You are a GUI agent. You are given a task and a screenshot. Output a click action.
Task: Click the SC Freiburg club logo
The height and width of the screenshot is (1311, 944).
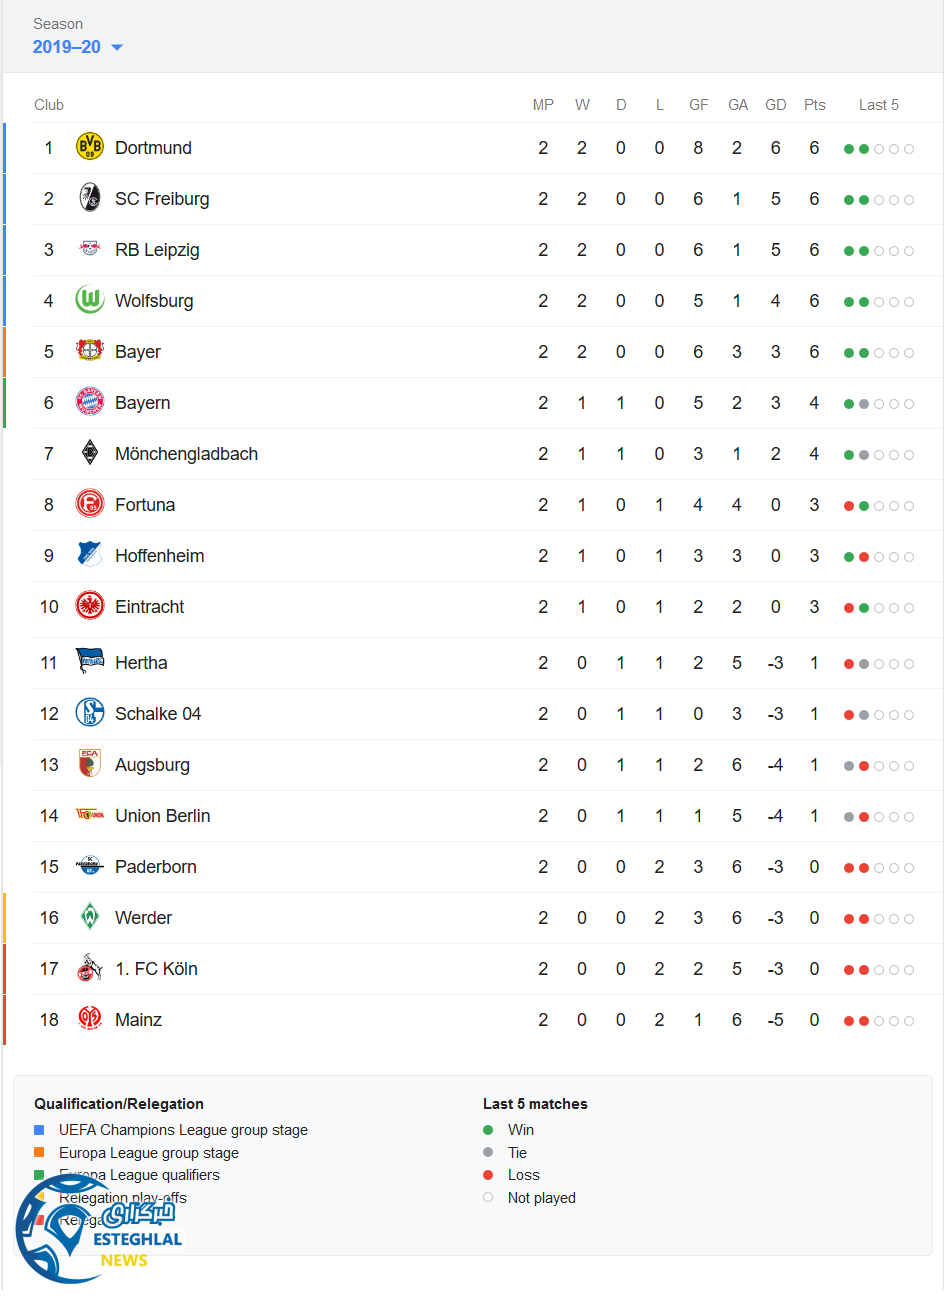coord(90,198)
